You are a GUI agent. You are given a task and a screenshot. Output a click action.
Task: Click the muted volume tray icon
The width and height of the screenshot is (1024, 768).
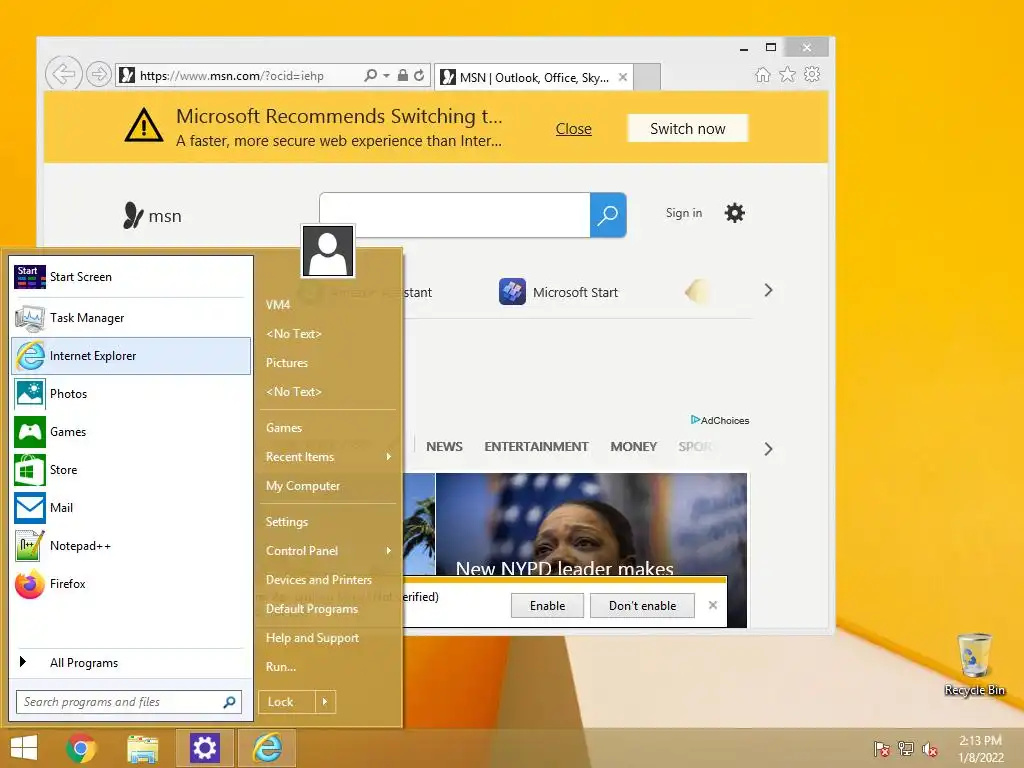coord(930,749)
